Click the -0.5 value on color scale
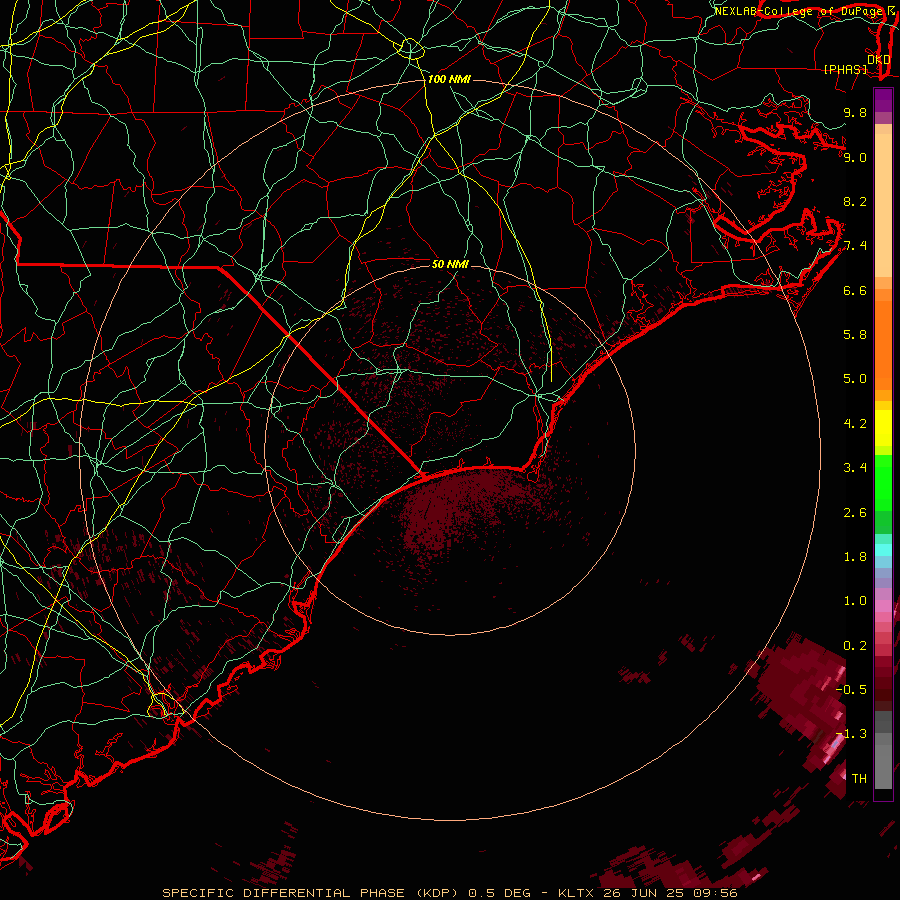This screenshot has width=900, height=900. (x=851, y=689)
